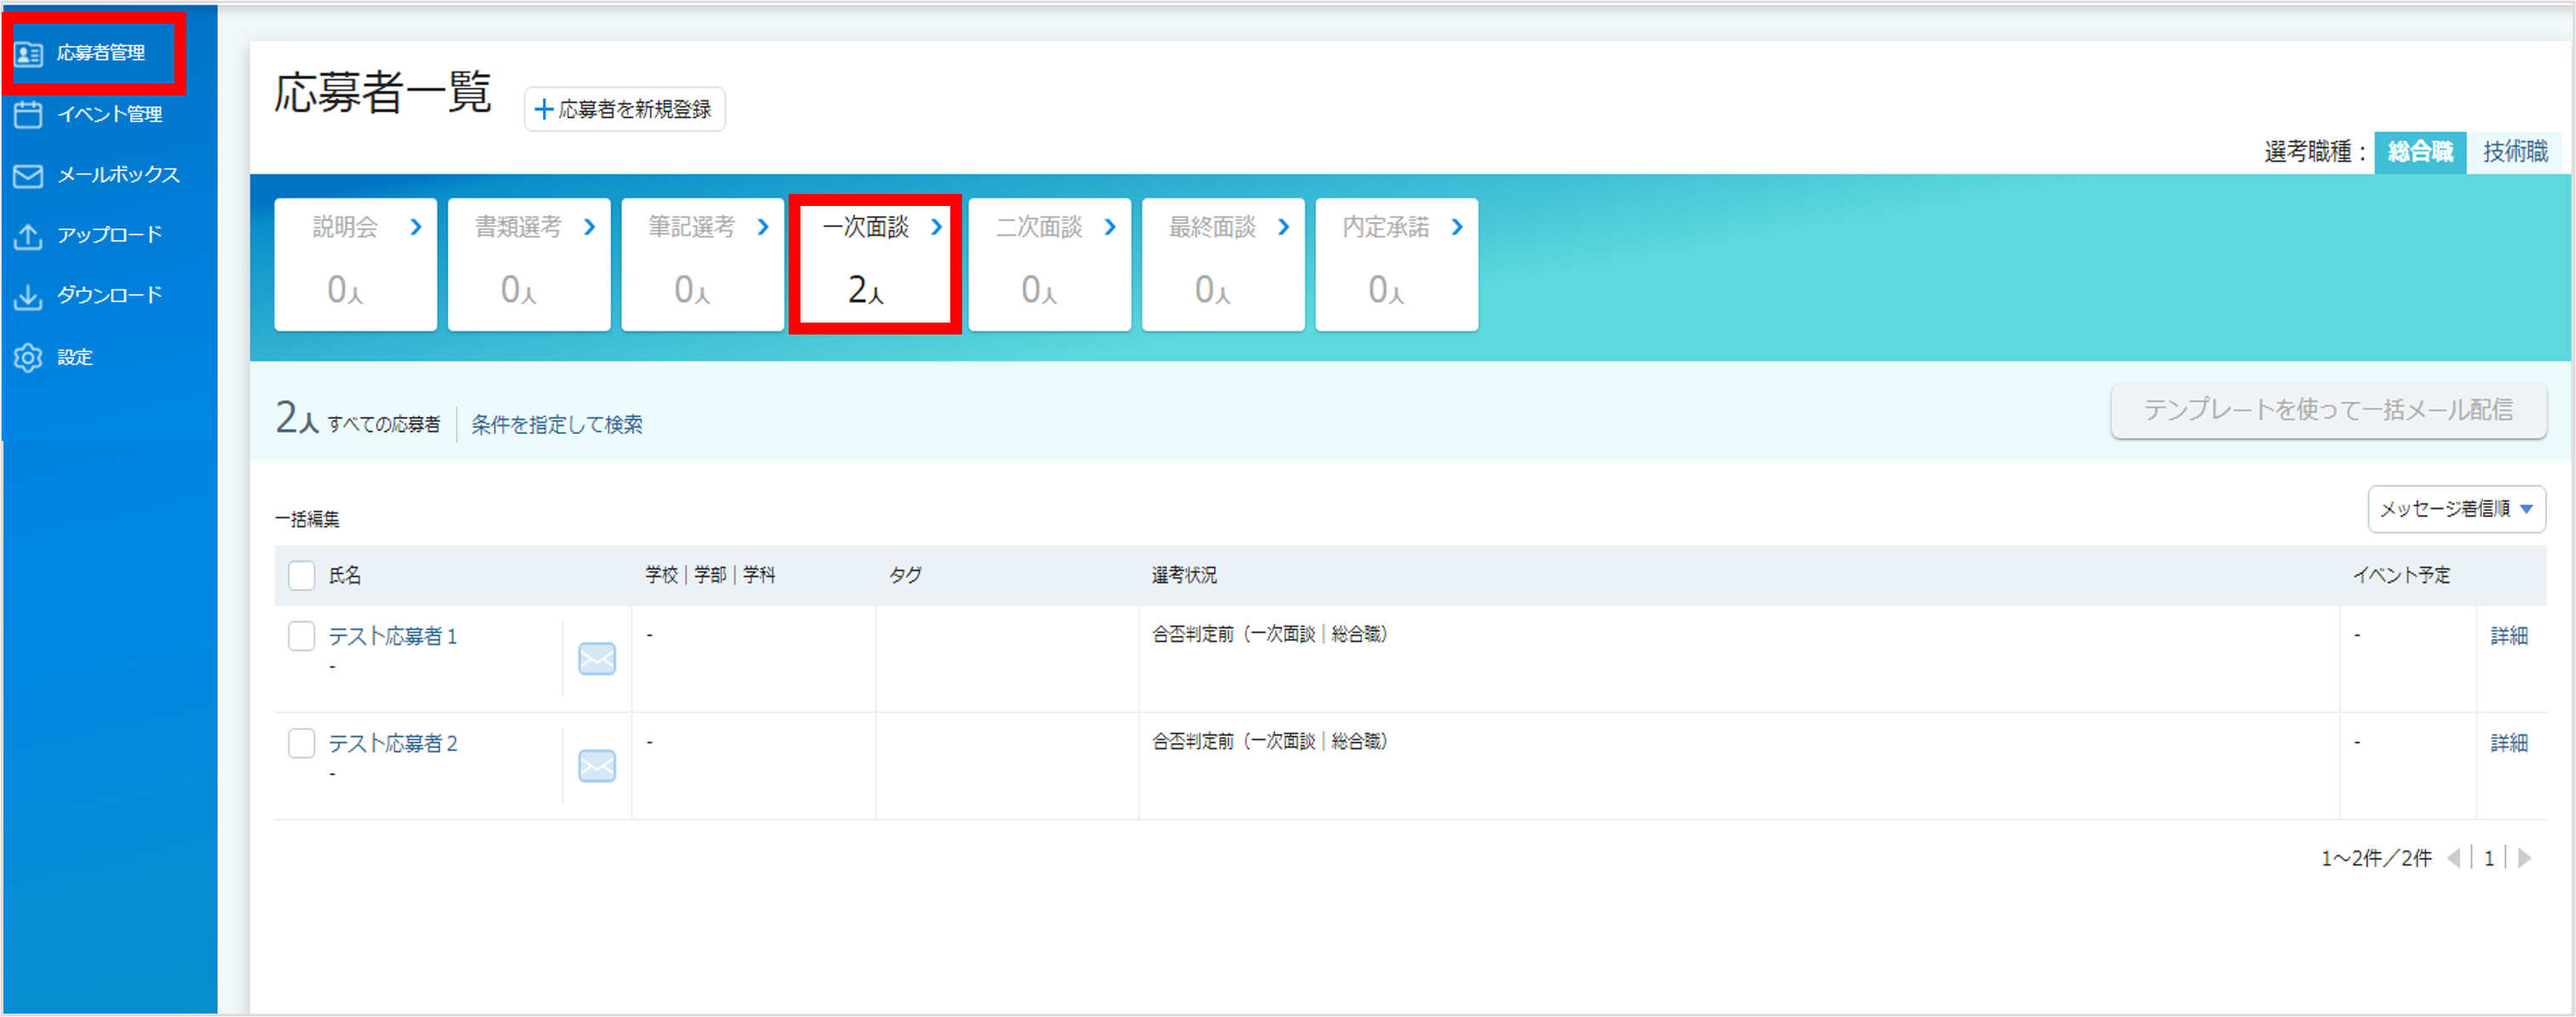Click the download arrow icon in sidebar
Viewport: 2576px width, 1017px height.
pos(28,297)
